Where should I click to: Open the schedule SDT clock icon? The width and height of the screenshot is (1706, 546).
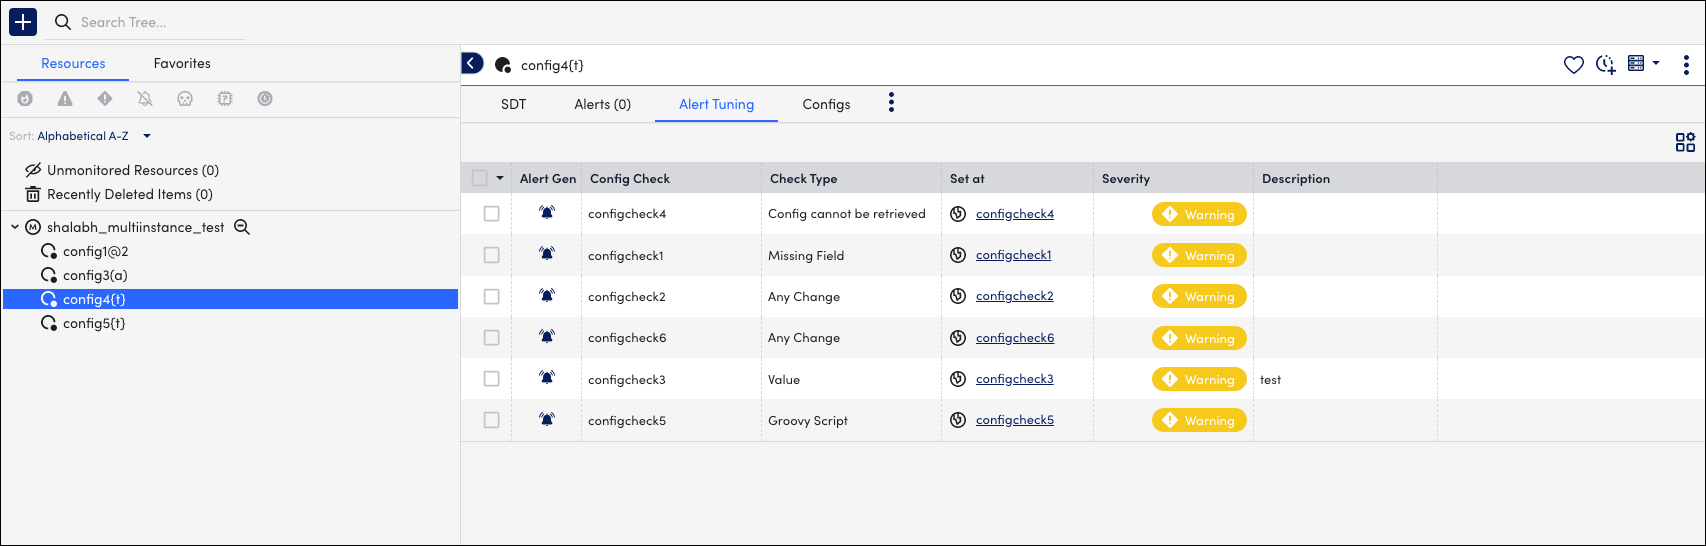point(1605,65)
